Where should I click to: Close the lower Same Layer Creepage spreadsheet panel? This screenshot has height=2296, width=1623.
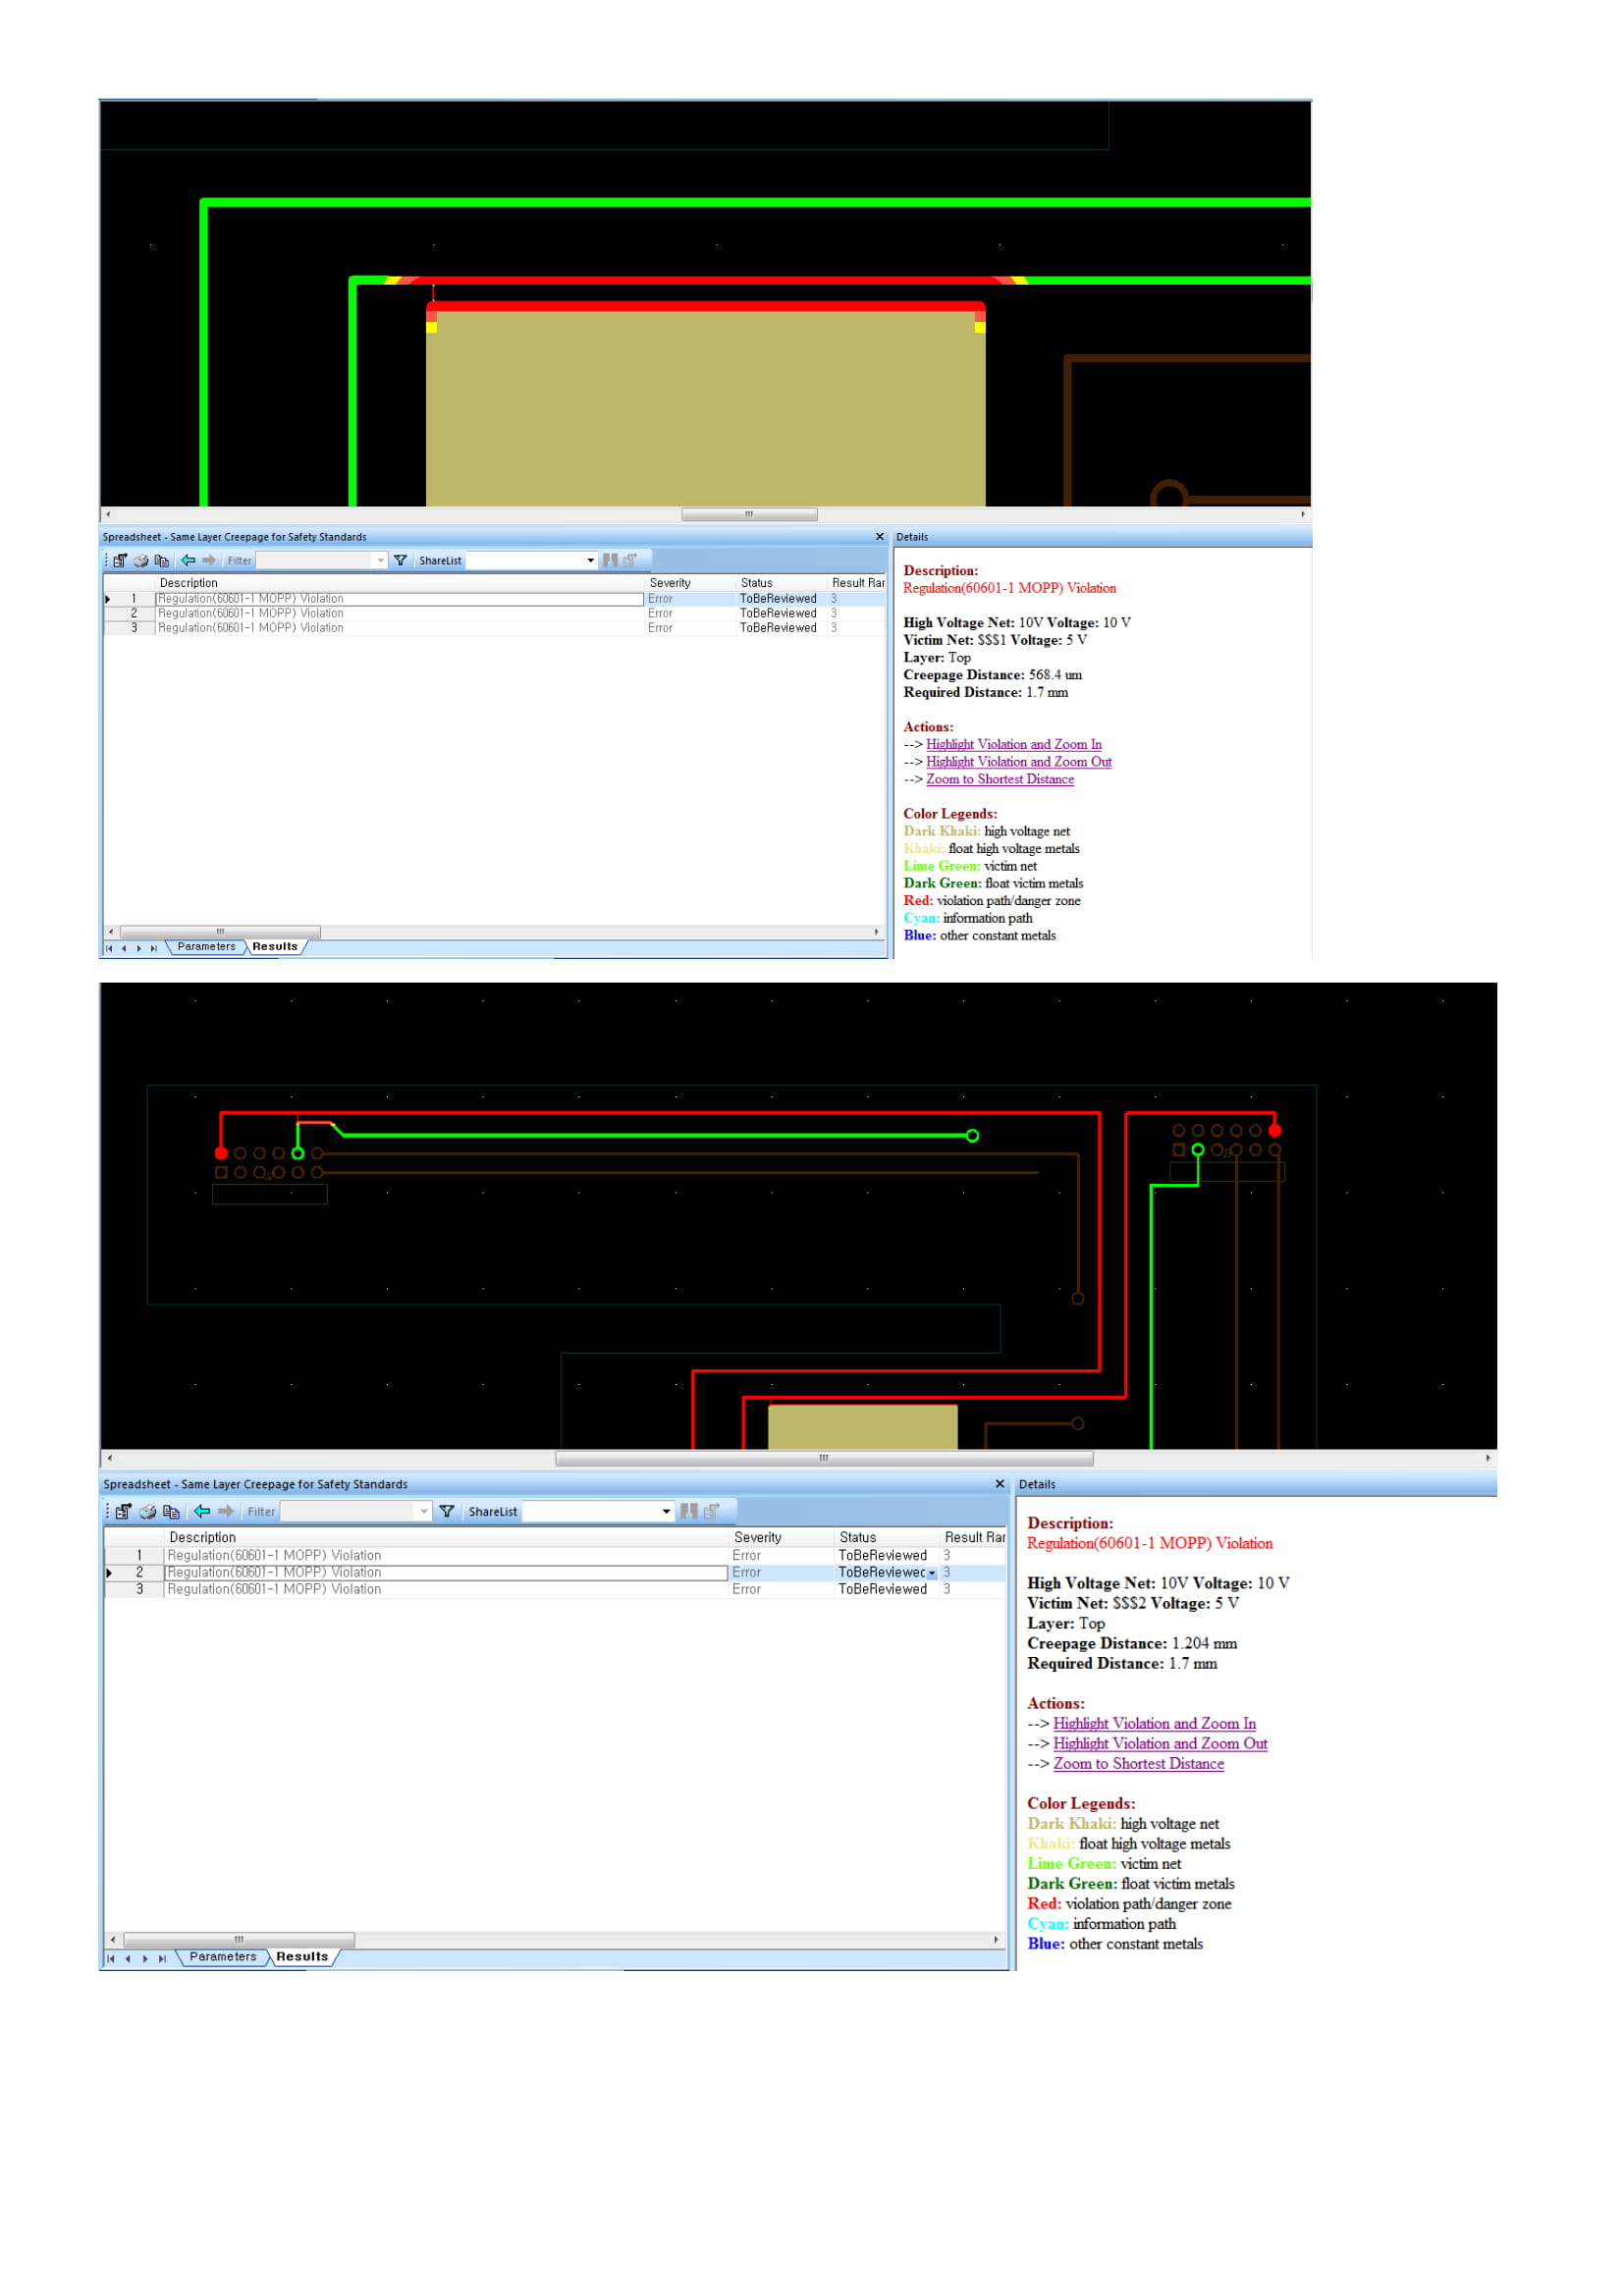pyautogui.click(x=999, y=1484)
